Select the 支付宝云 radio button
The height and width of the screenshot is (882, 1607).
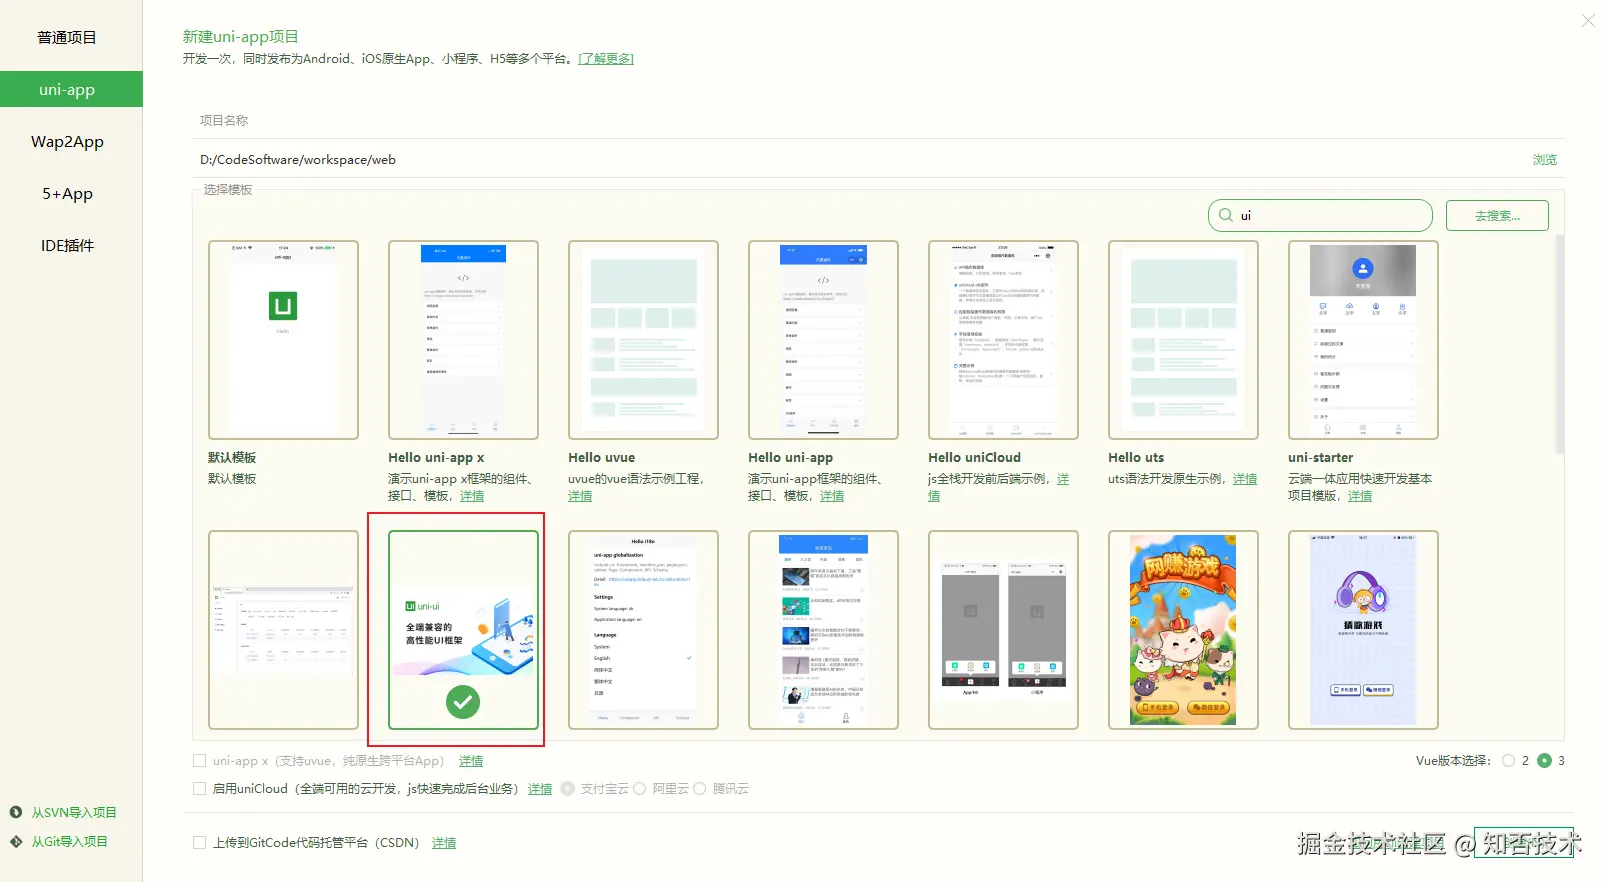568,789
